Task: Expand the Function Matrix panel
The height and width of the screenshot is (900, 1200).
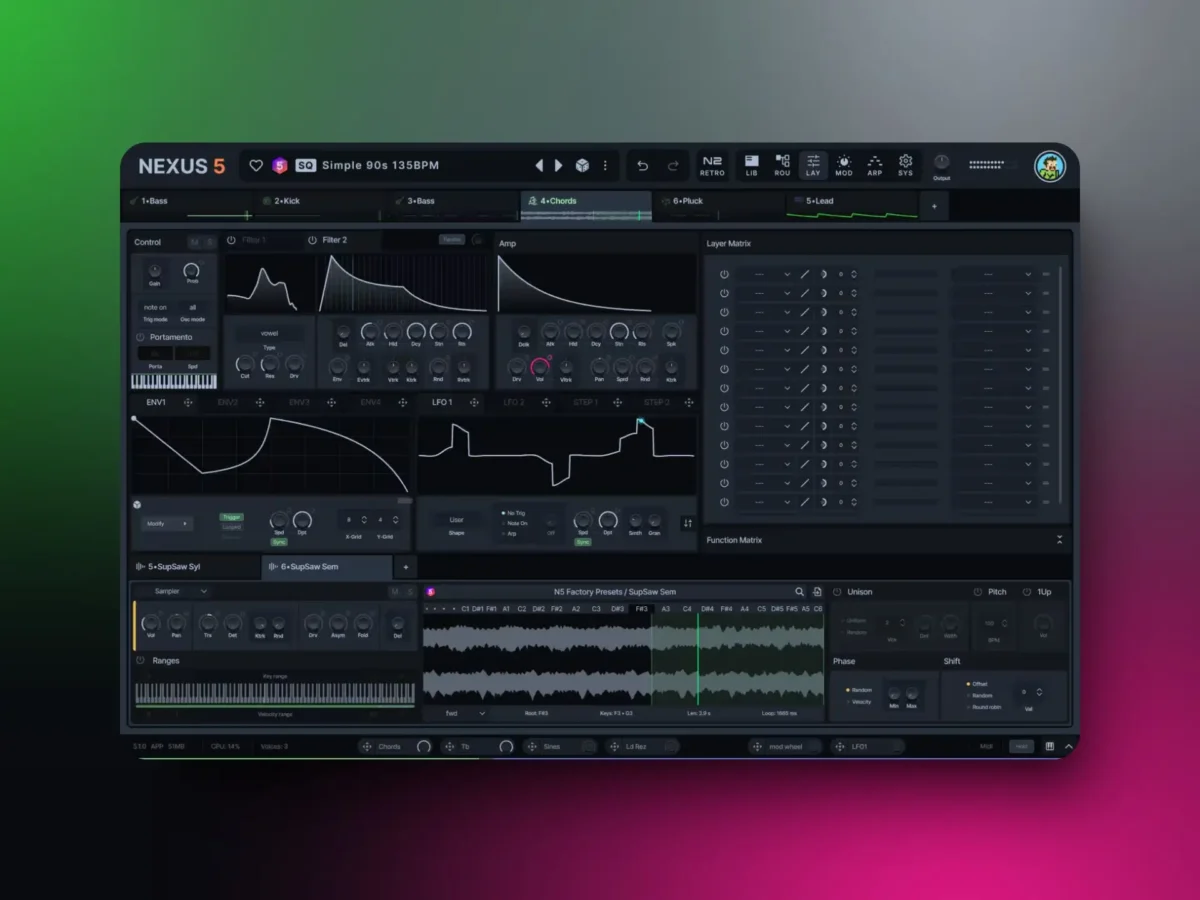Action: pos(1059,540)
